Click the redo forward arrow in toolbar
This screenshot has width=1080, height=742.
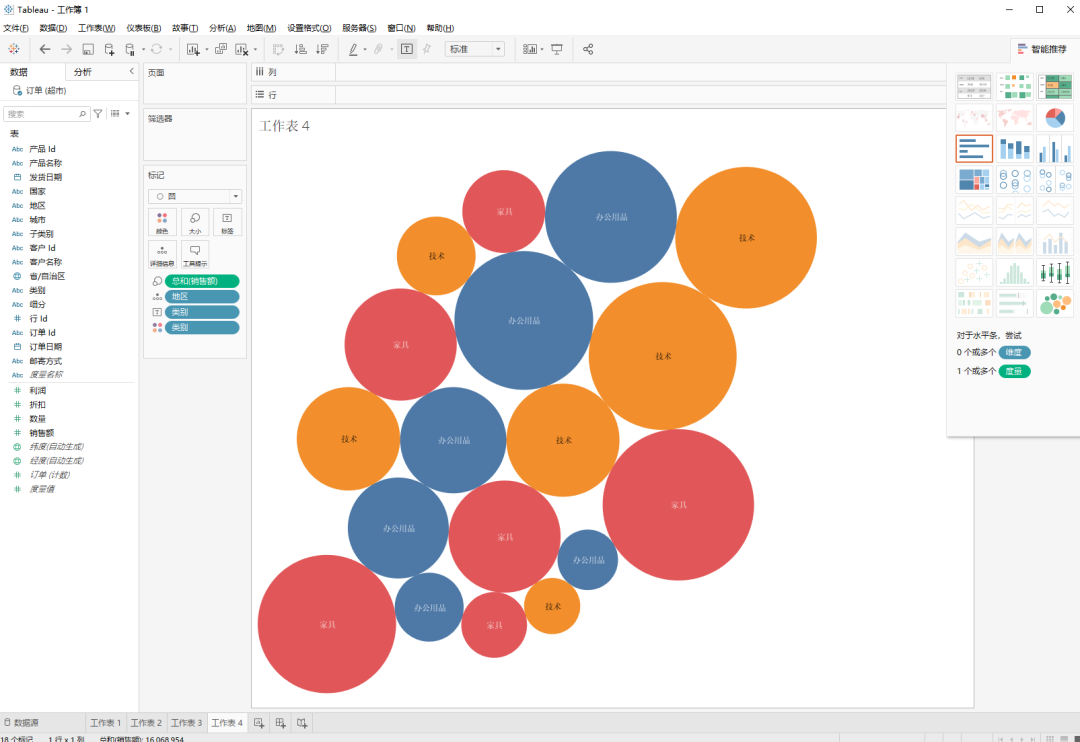tap(66, 49)
